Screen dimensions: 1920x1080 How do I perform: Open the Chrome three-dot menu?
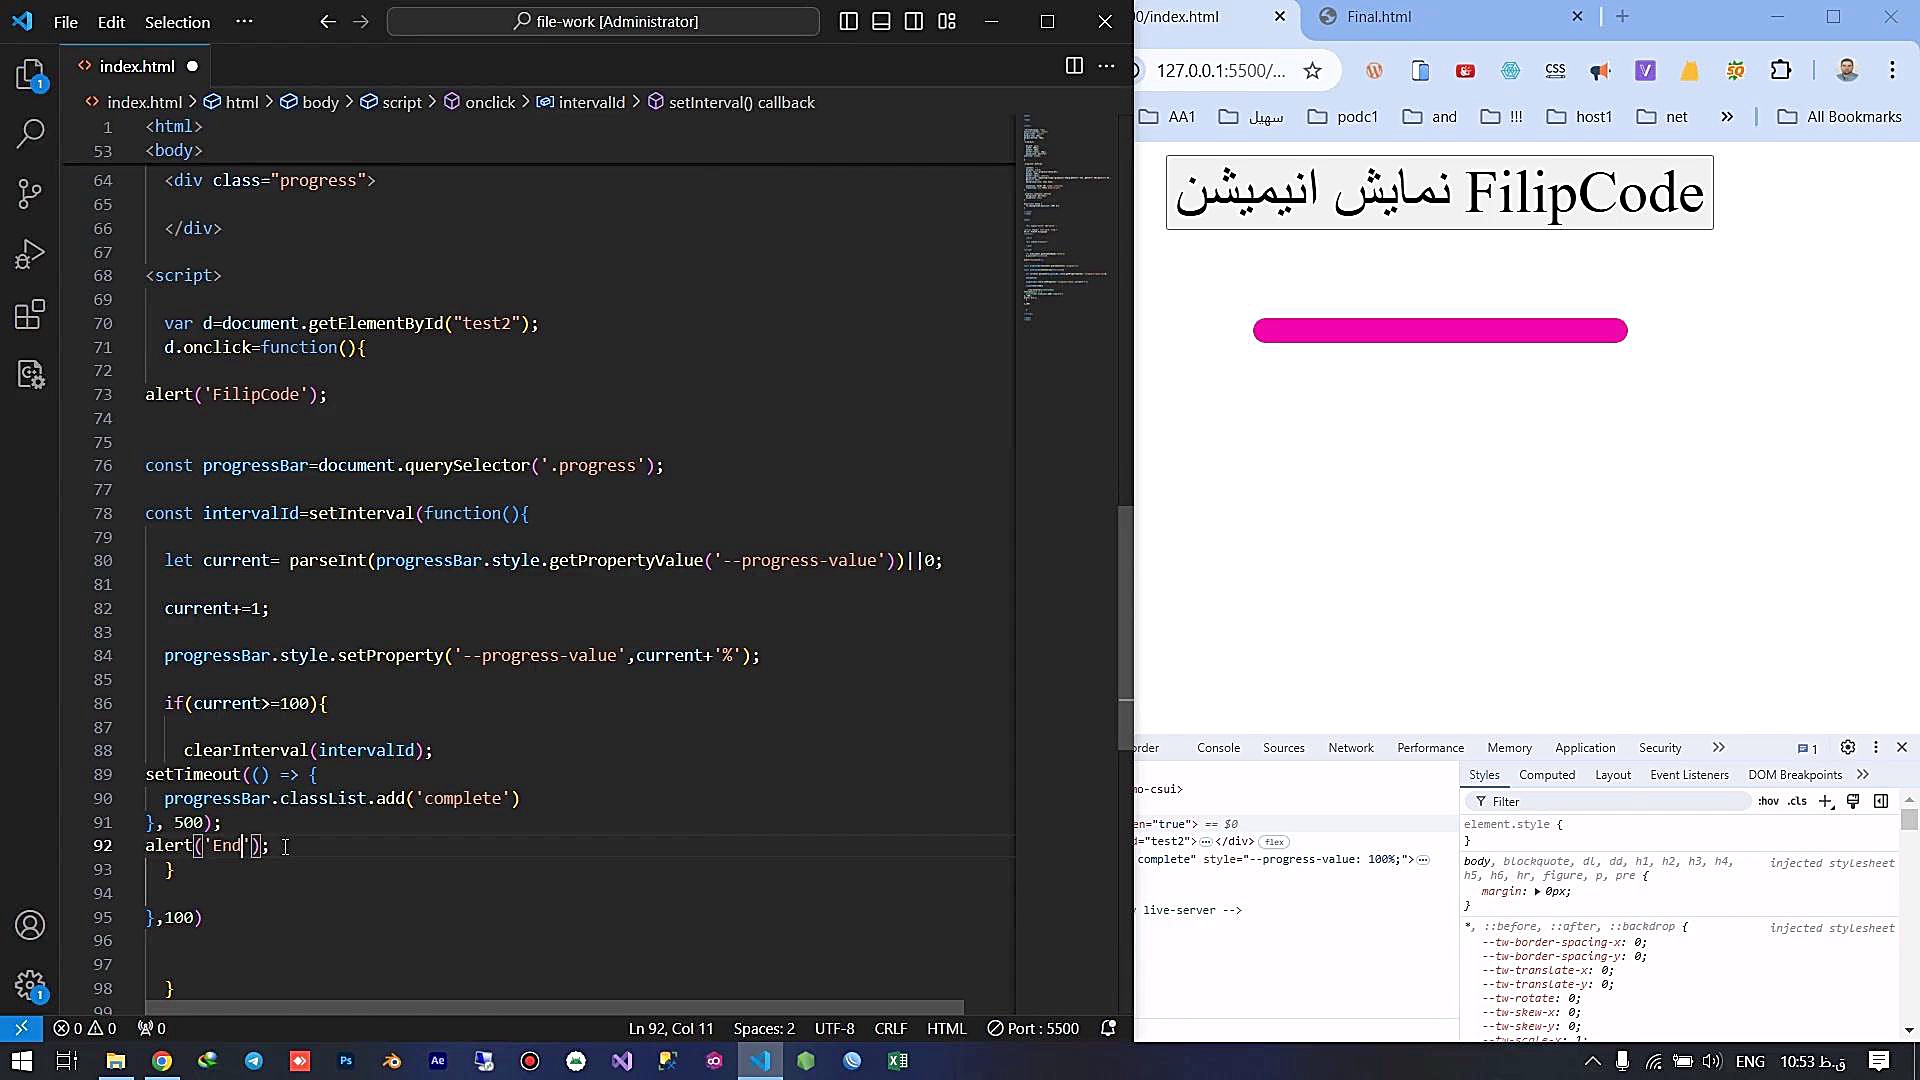[x=1892, y=70]
